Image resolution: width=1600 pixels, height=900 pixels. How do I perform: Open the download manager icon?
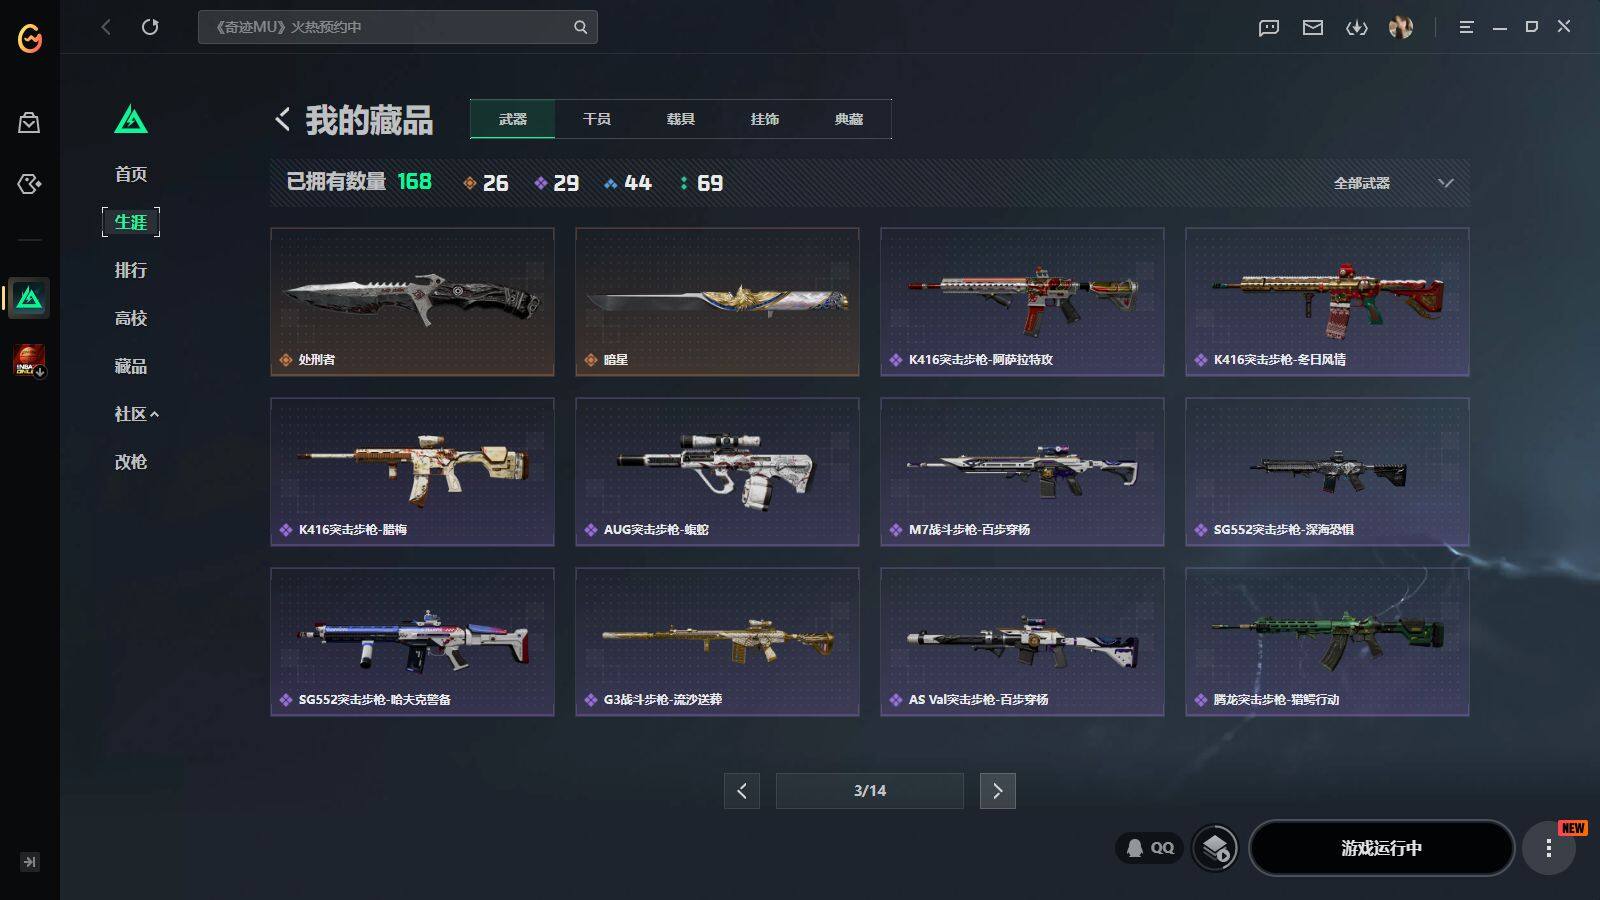pyautogui.click(x=1357, y=27)
